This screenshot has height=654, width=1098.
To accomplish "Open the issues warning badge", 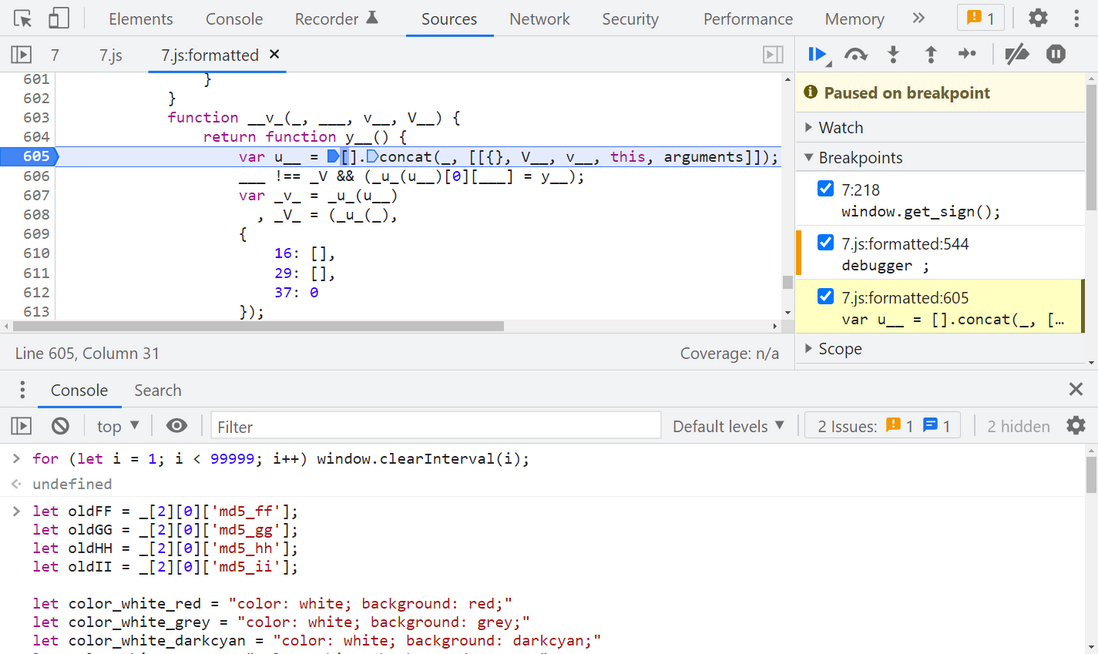I will (x=980, y=18).
